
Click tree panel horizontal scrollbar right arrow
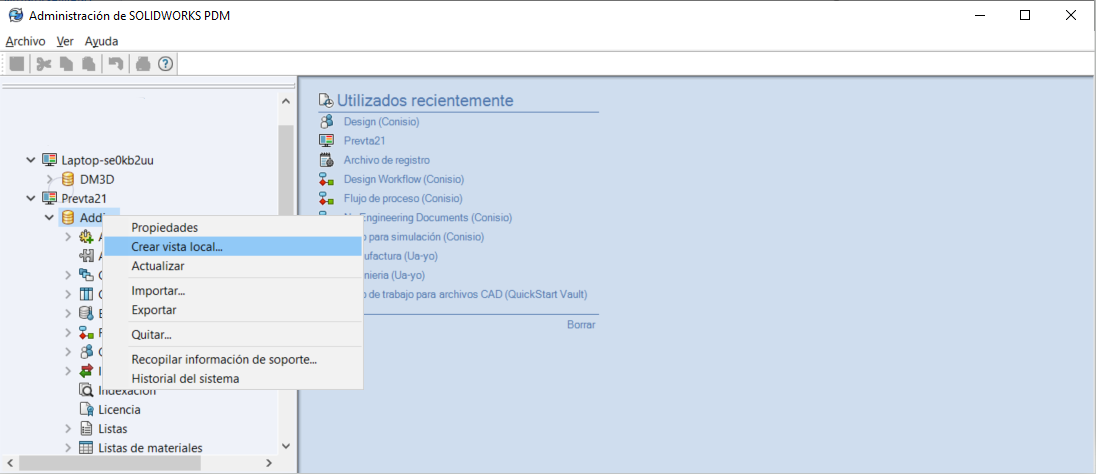269,463
